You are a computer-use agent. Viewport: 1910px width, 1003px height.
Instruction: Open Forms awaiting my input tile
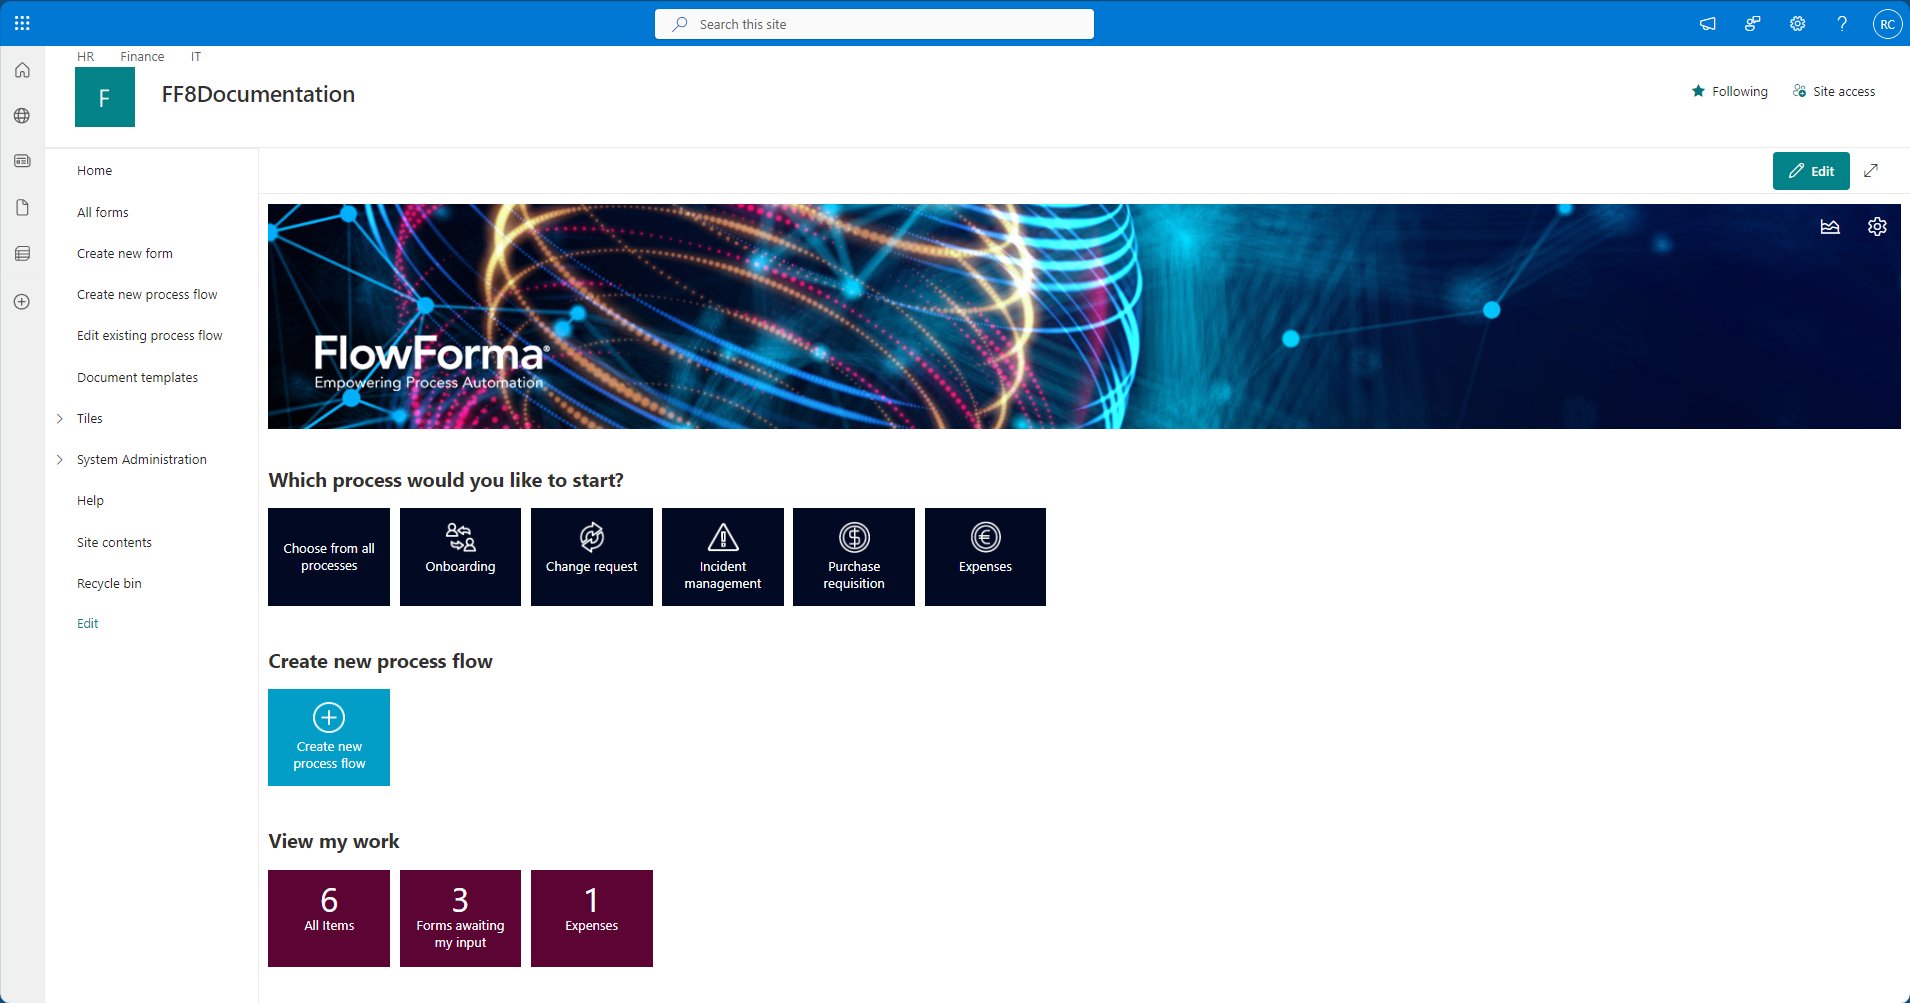tap(460, 918)
